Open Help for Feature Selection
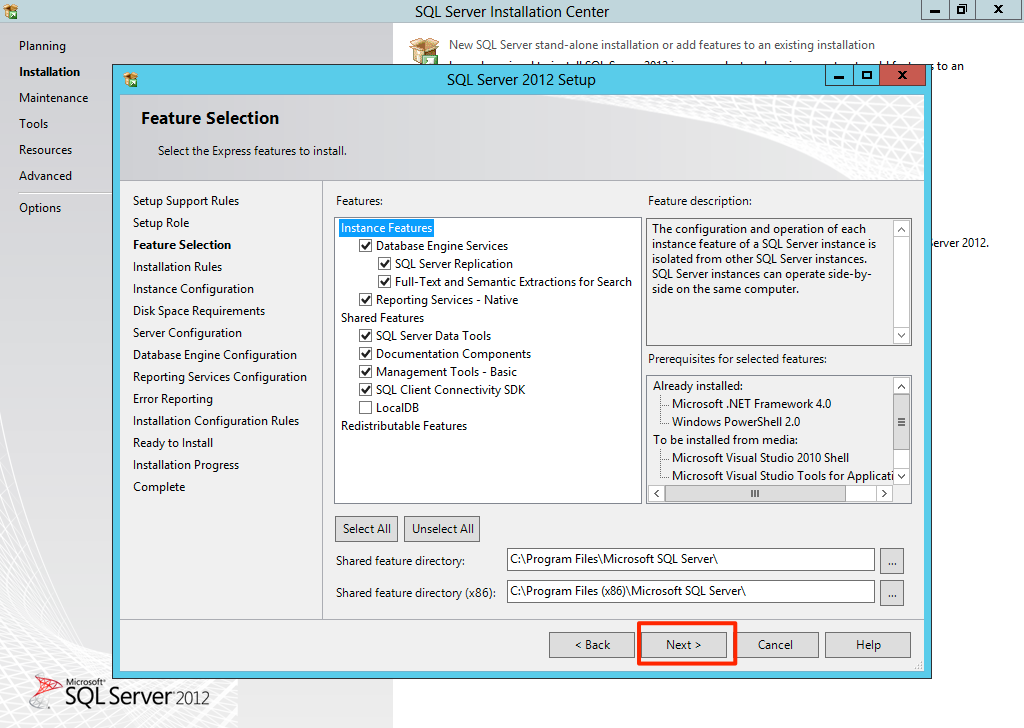The image size is (1024, 728). click(868, 645)
